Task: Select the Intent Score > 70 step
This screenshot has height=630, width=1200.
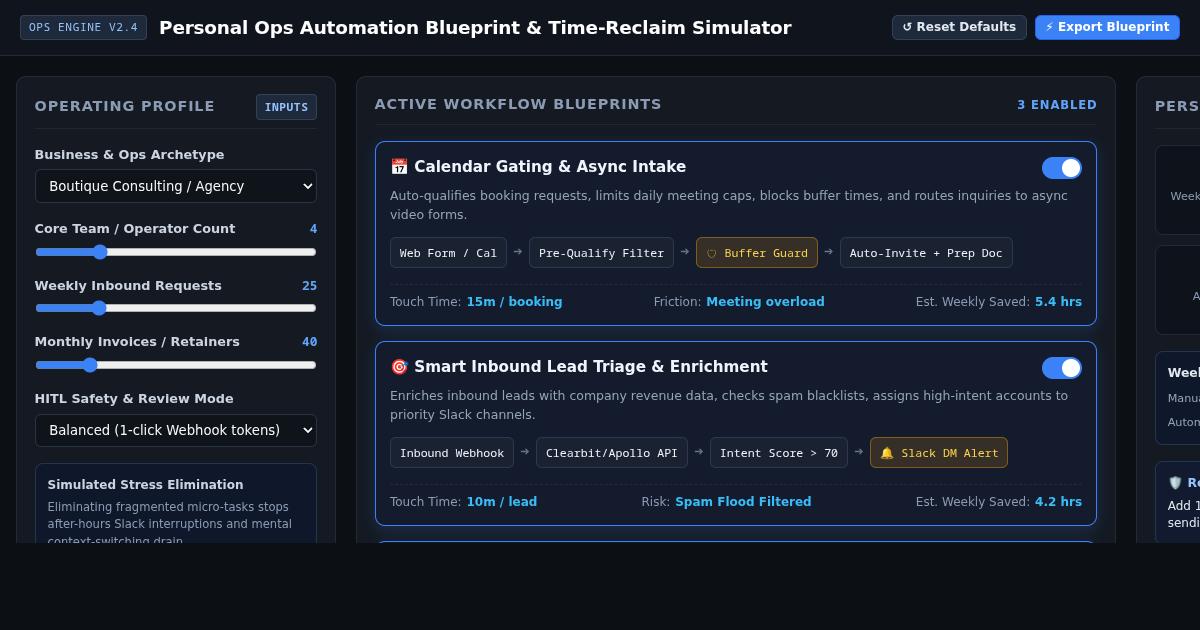Action: tap(779, 453)
